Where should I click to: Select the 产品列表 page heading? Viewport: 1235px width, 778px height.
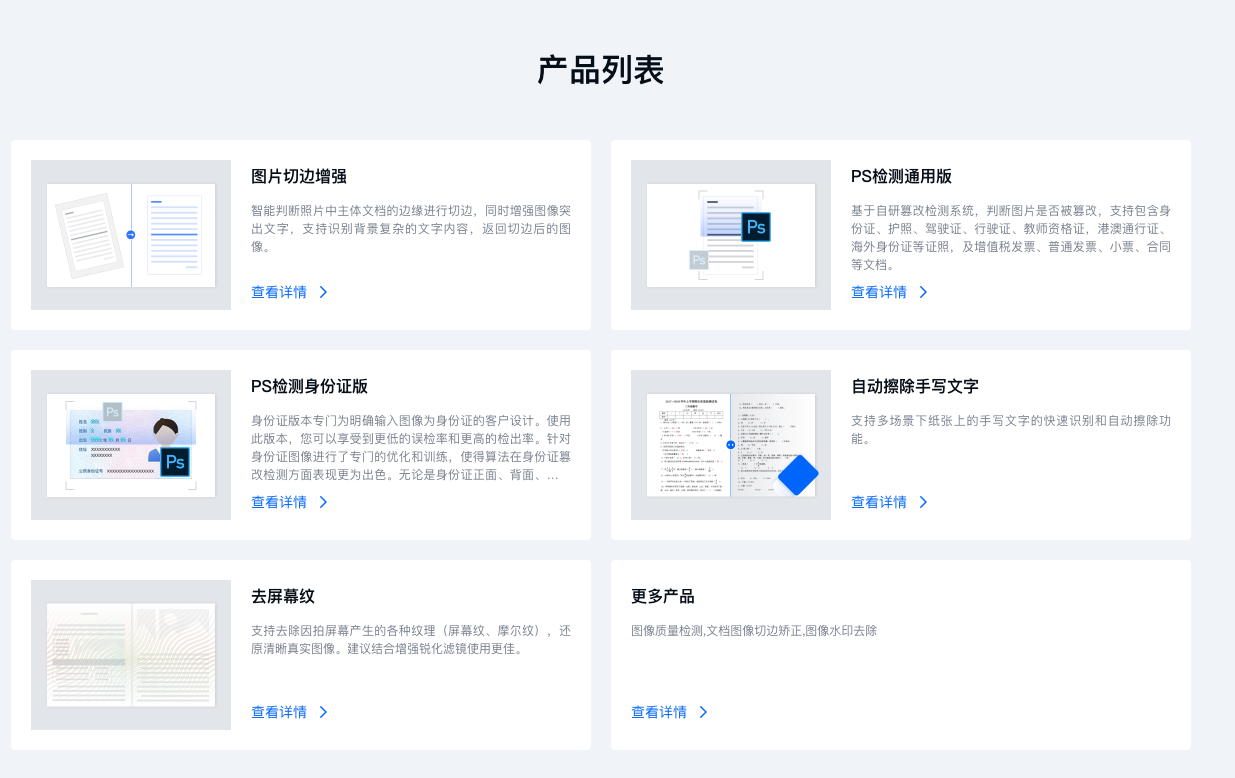(x=601, y=70)
